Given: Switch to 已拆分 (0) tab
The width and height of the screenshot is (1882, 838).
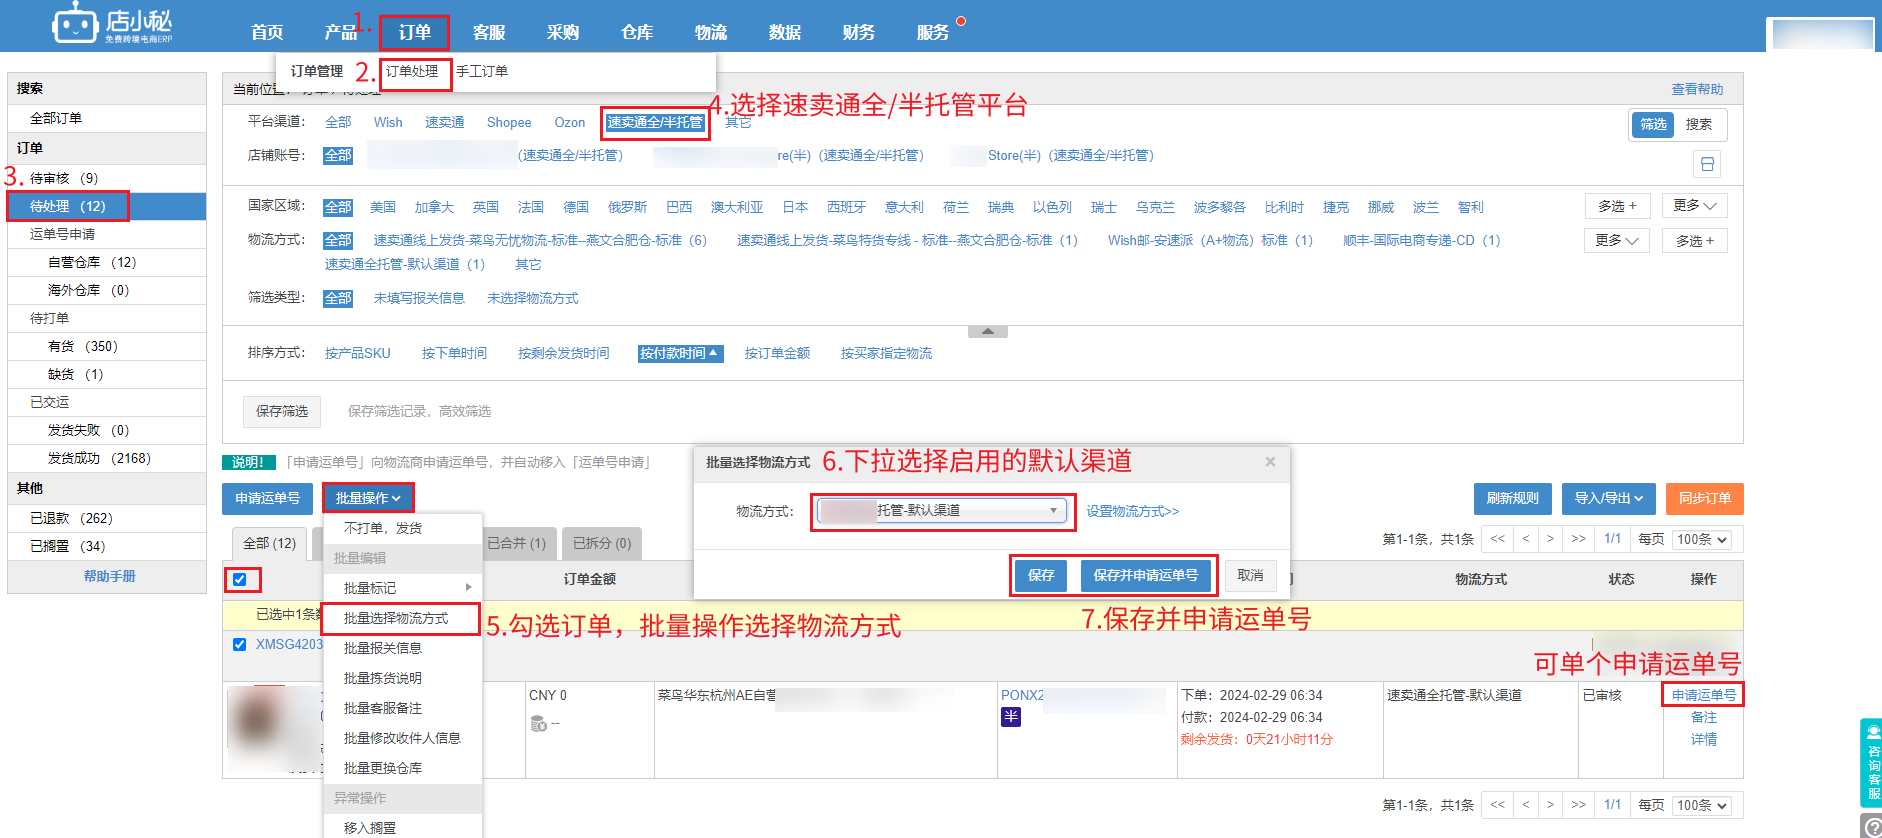Looking at the screenshot, I should pyautogui.click(x=602, y=543).
